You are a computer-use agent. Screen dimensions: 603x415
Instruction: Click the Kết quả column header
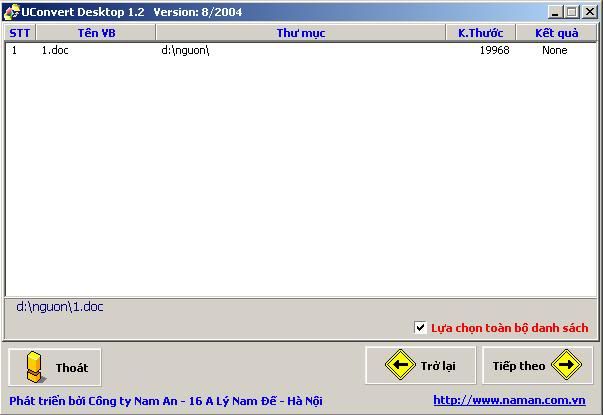(x=556, y=33)
